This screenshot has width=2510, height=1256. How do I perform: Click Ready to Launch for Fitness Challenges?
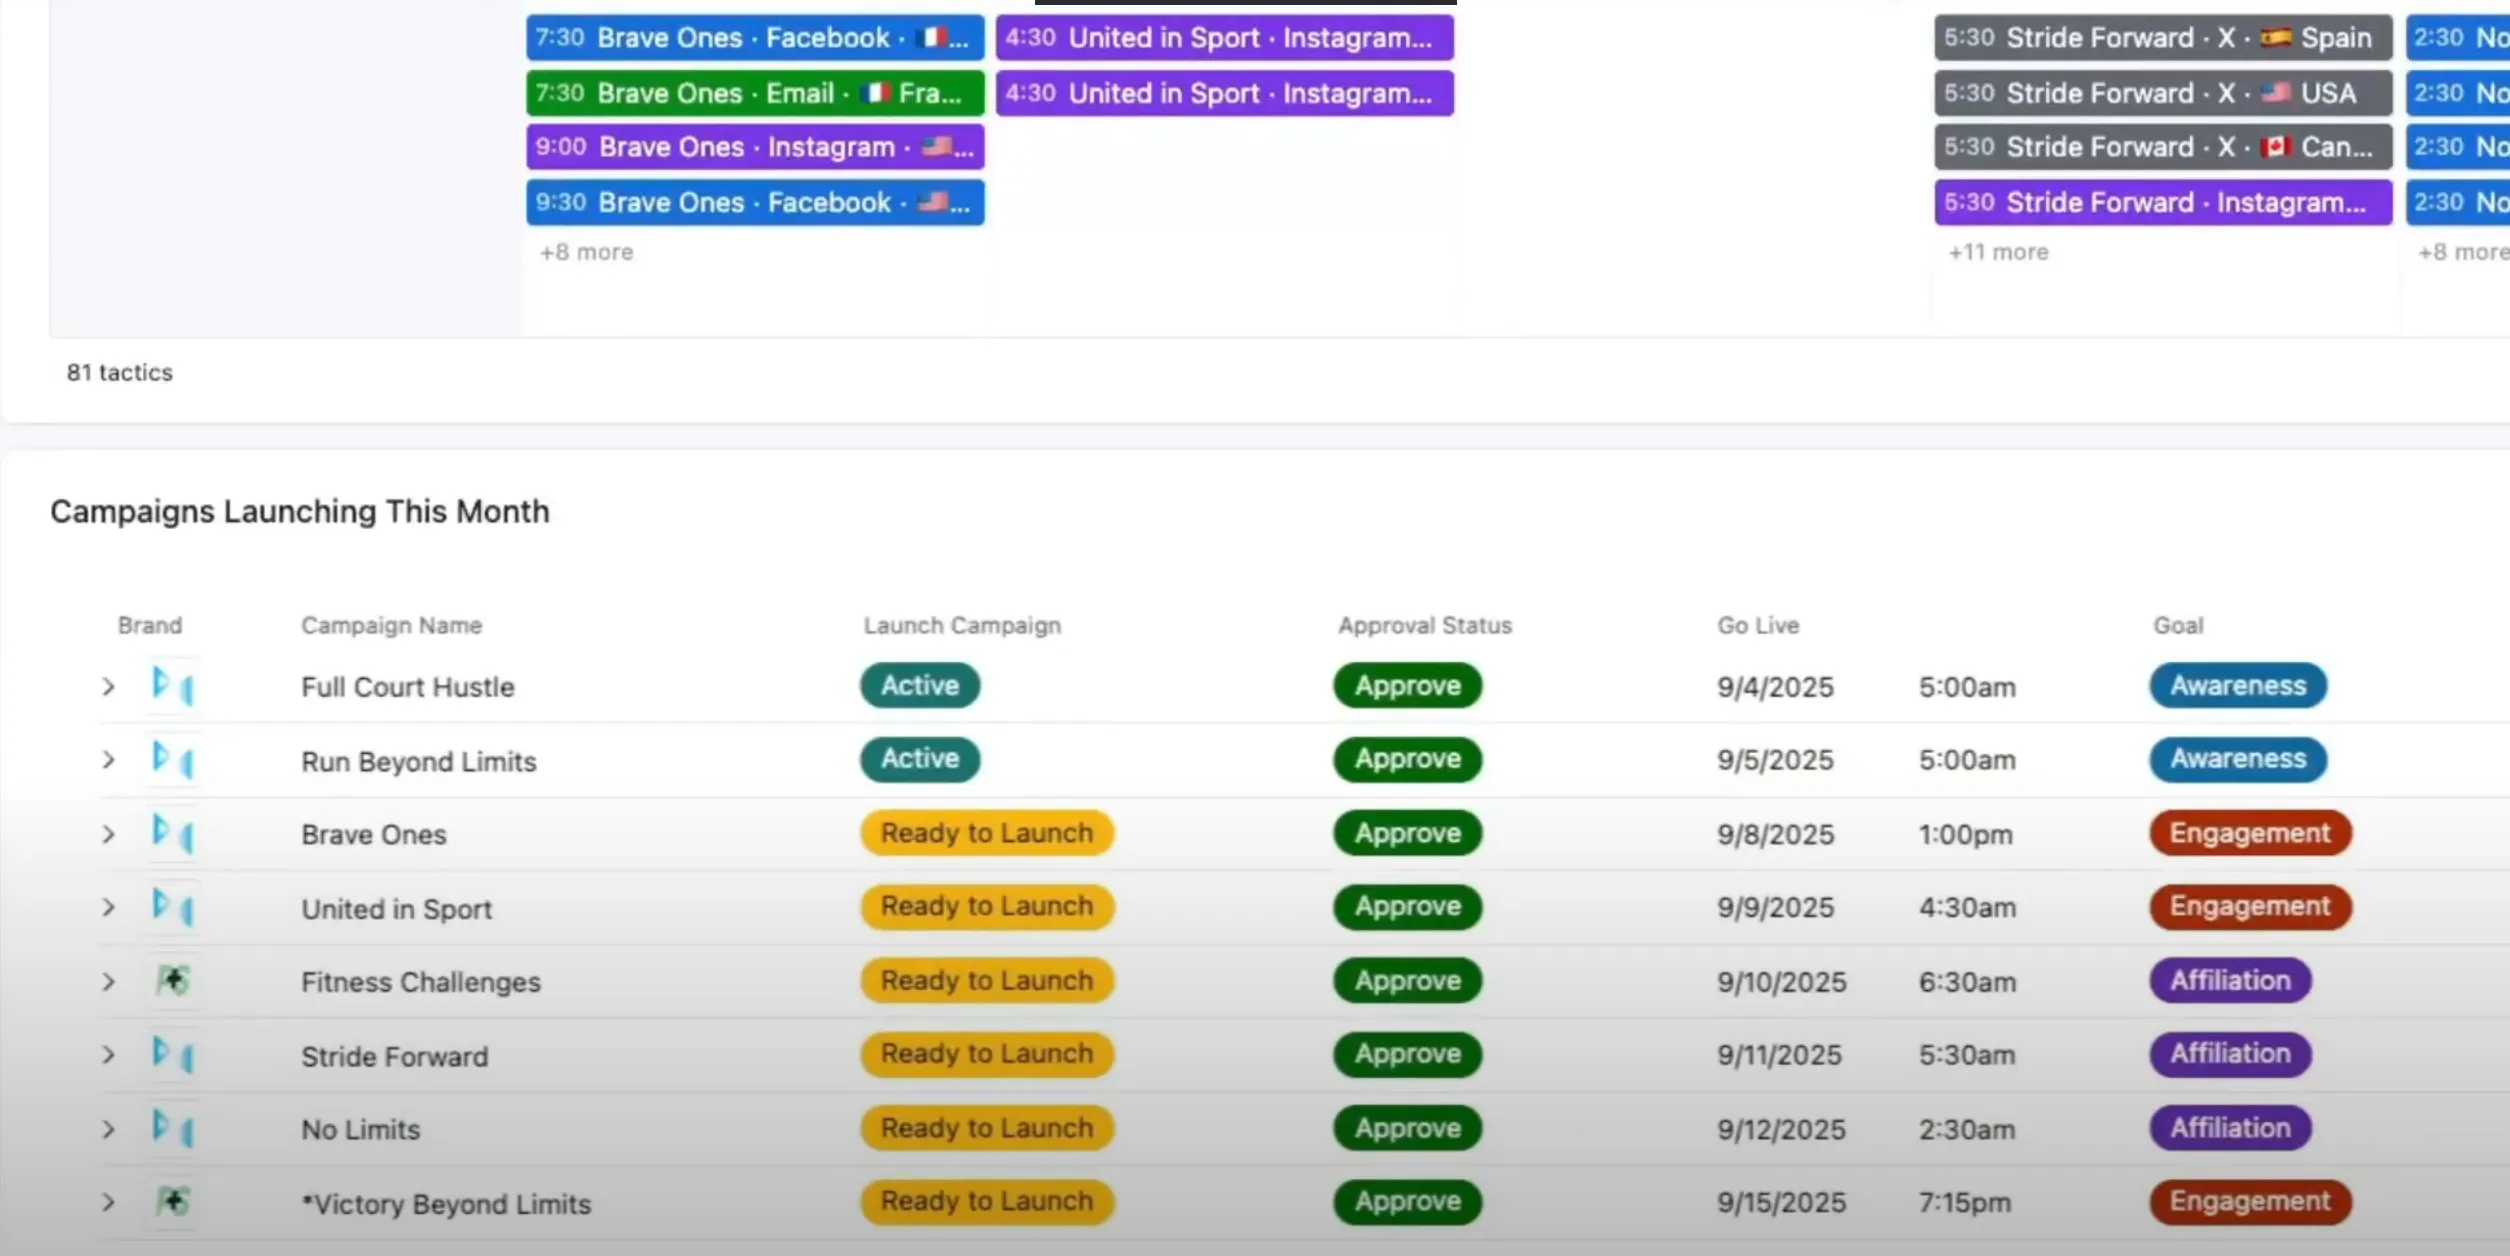coord(987,981)
